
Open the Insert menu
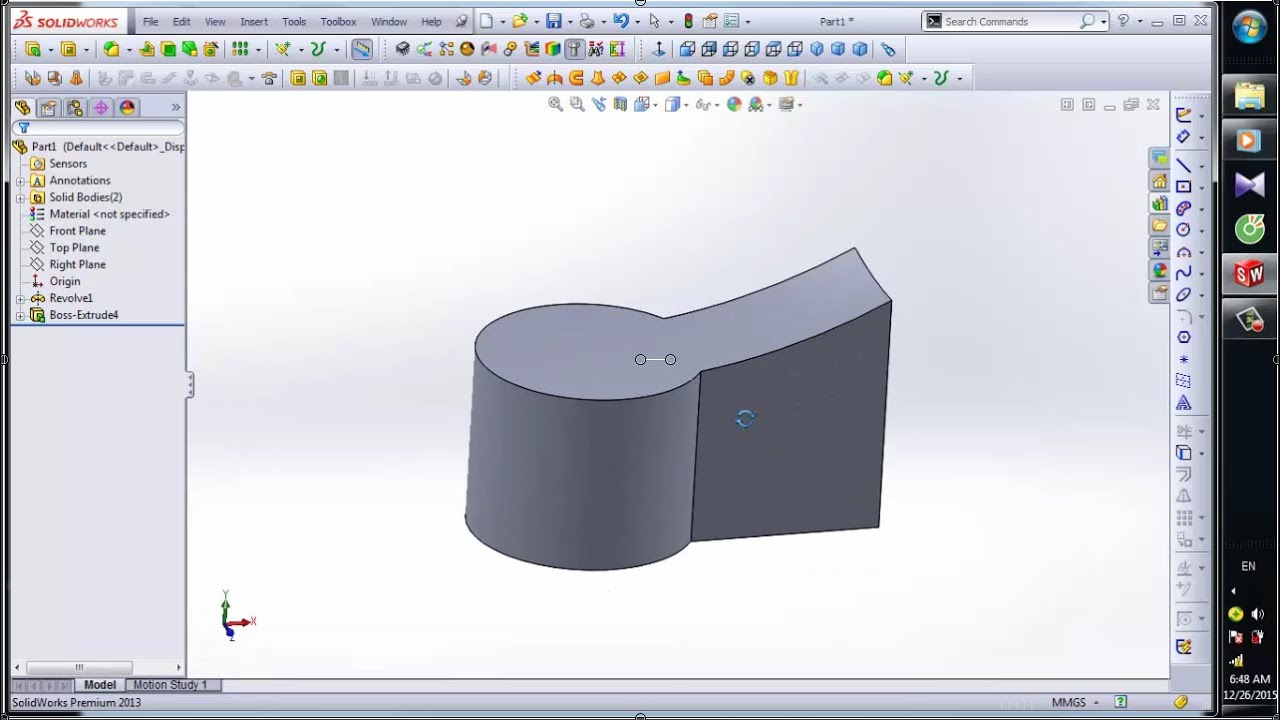click(x=254, y=21)
